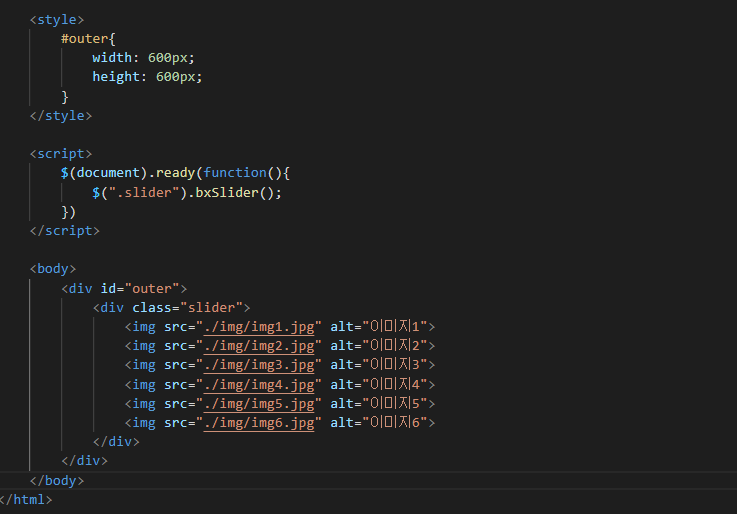Click the div id="outer" line

pos(124,288)
